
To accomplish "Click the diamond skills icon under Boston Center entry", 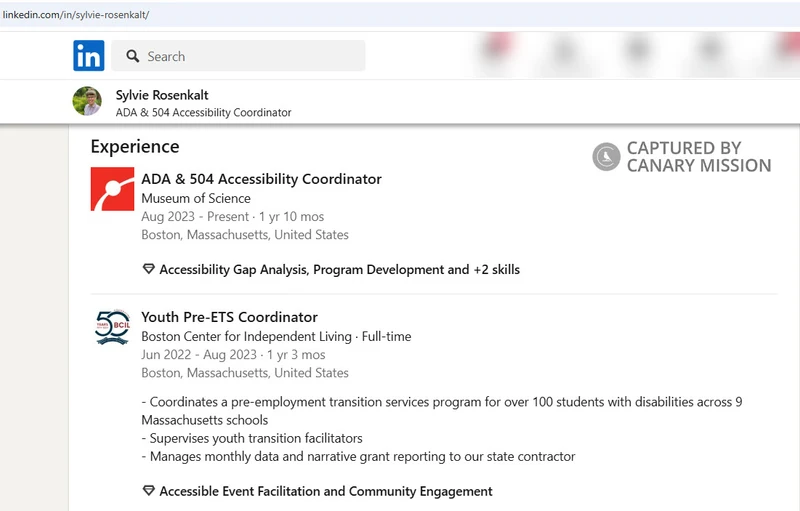I will 148,491.
